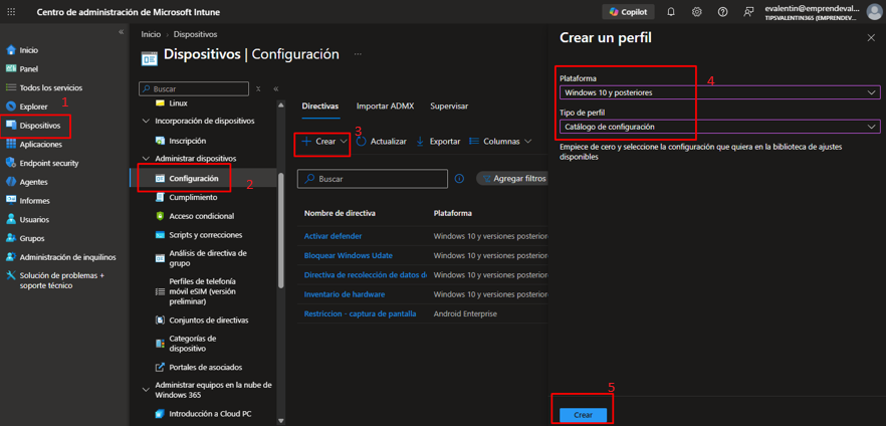Screen dimensions: 886x426
Task: Open the notifications bell icon
Action: [x=671, y=12]
